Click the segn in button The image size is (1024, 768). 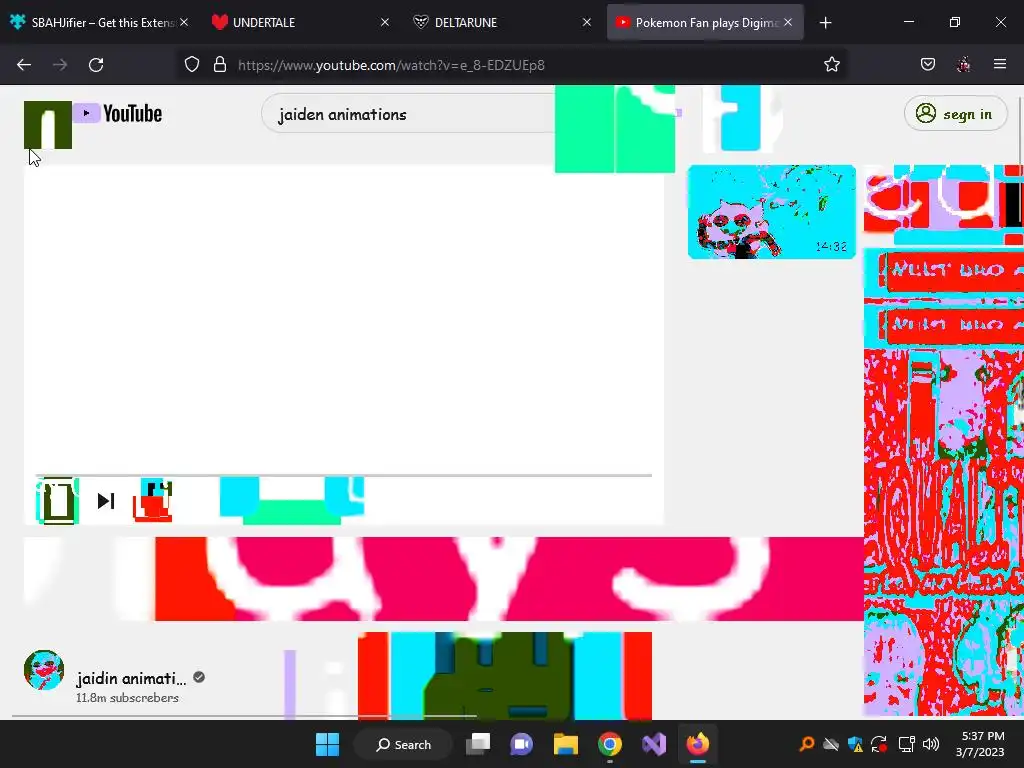tap(955, 114)
